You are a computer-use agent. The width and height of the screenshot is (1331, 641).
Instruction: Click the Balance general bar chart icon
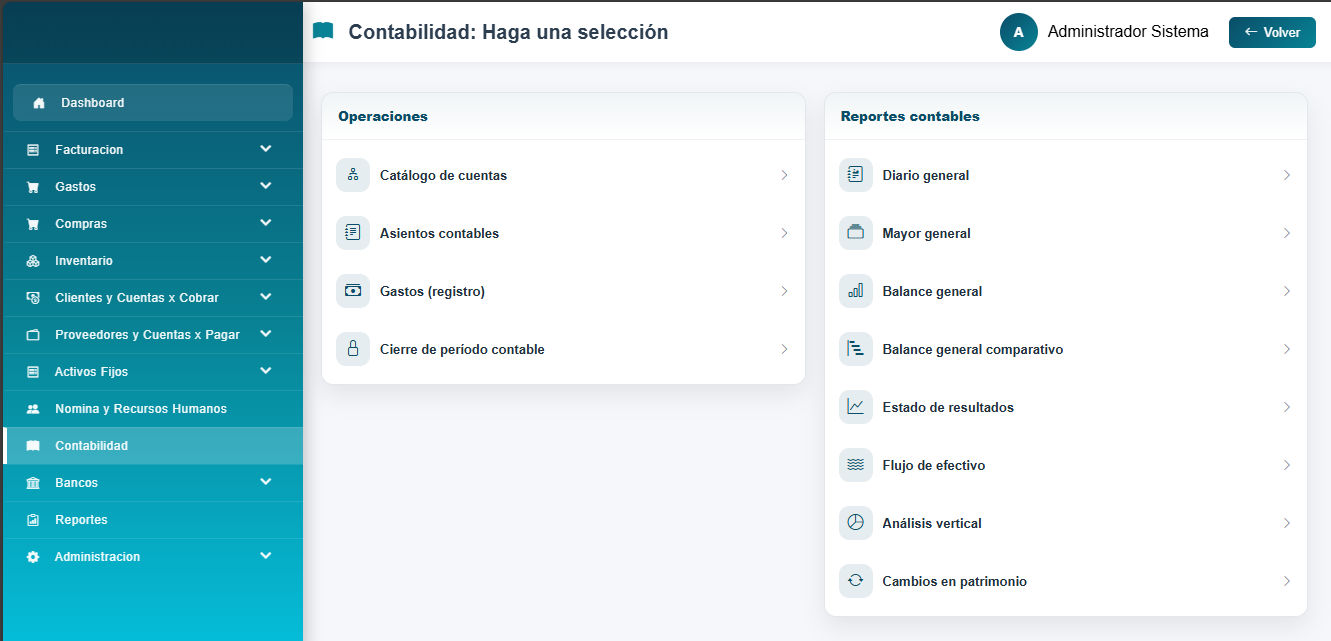tap(855, 291)
